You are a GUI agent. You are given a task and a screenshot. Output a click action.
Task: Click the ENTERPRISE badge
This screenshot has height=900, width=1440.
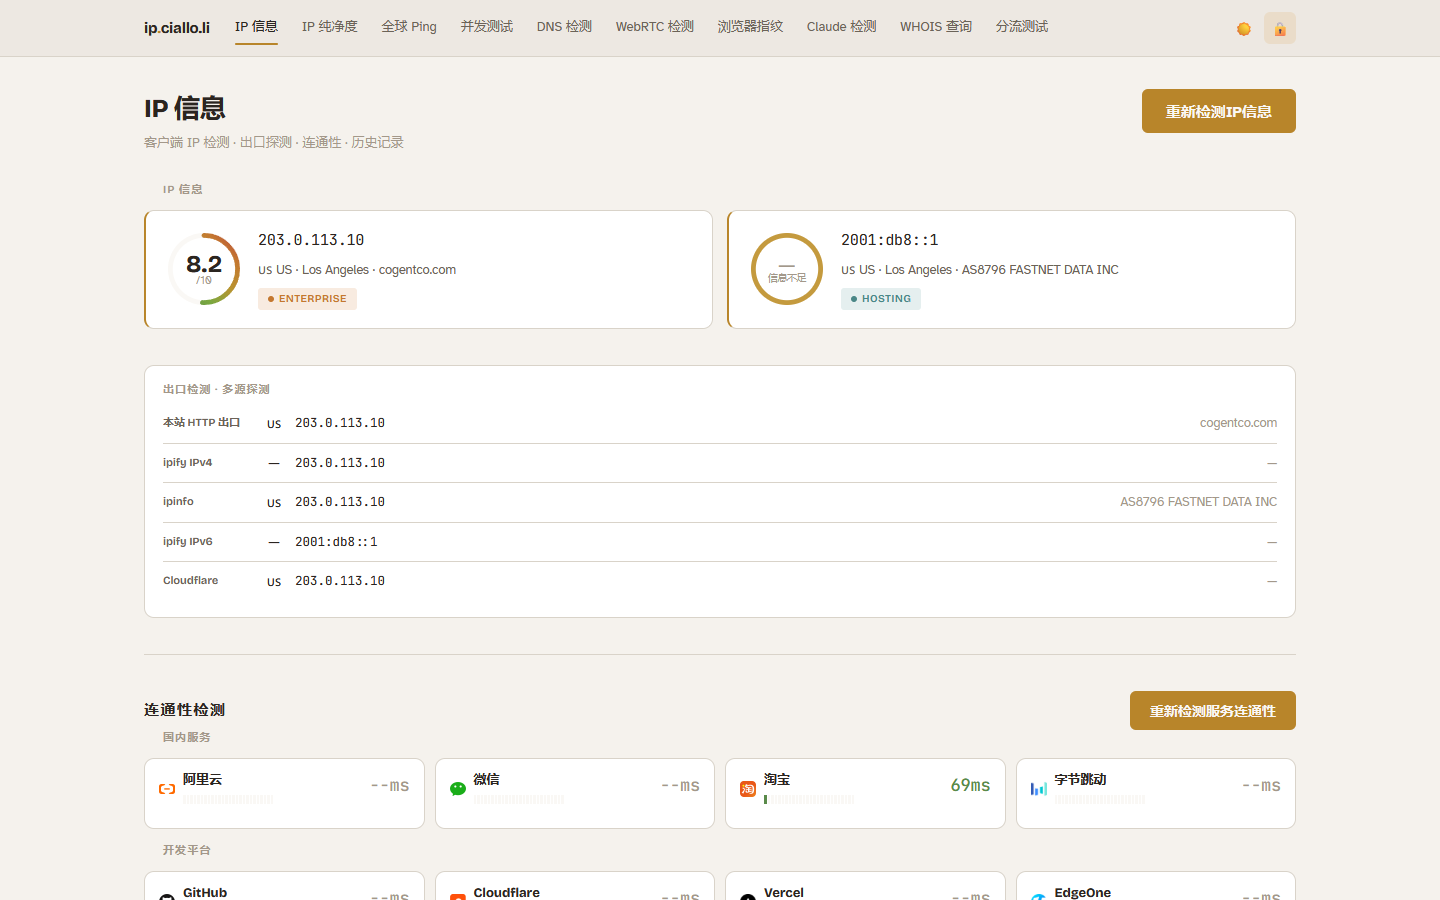click(307, 299)
